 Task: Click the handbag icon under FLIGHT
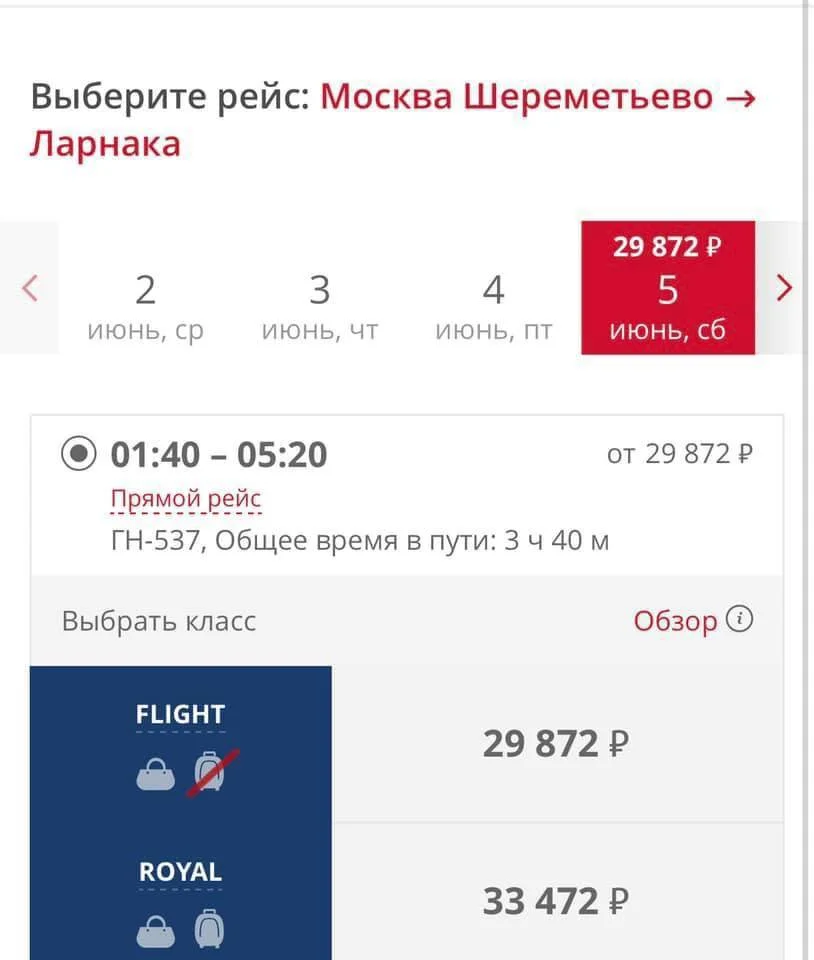coord(155,774)
